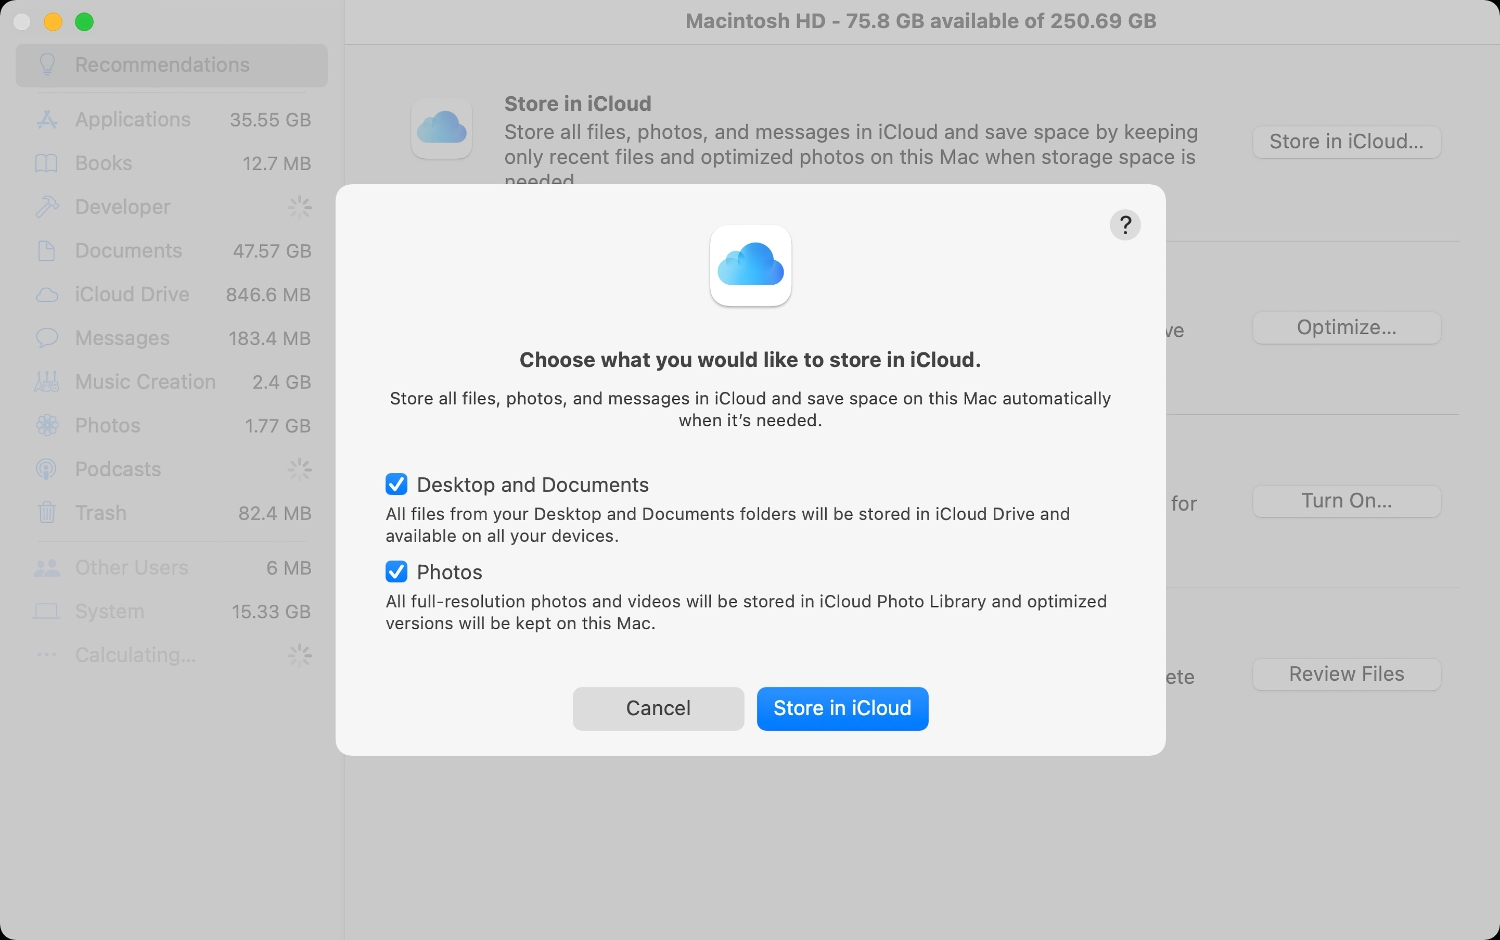The height and width of the screenshot is (940, 1500).
Task: Click the Messages speech bubble icon
Action: [x=46, y=338]
